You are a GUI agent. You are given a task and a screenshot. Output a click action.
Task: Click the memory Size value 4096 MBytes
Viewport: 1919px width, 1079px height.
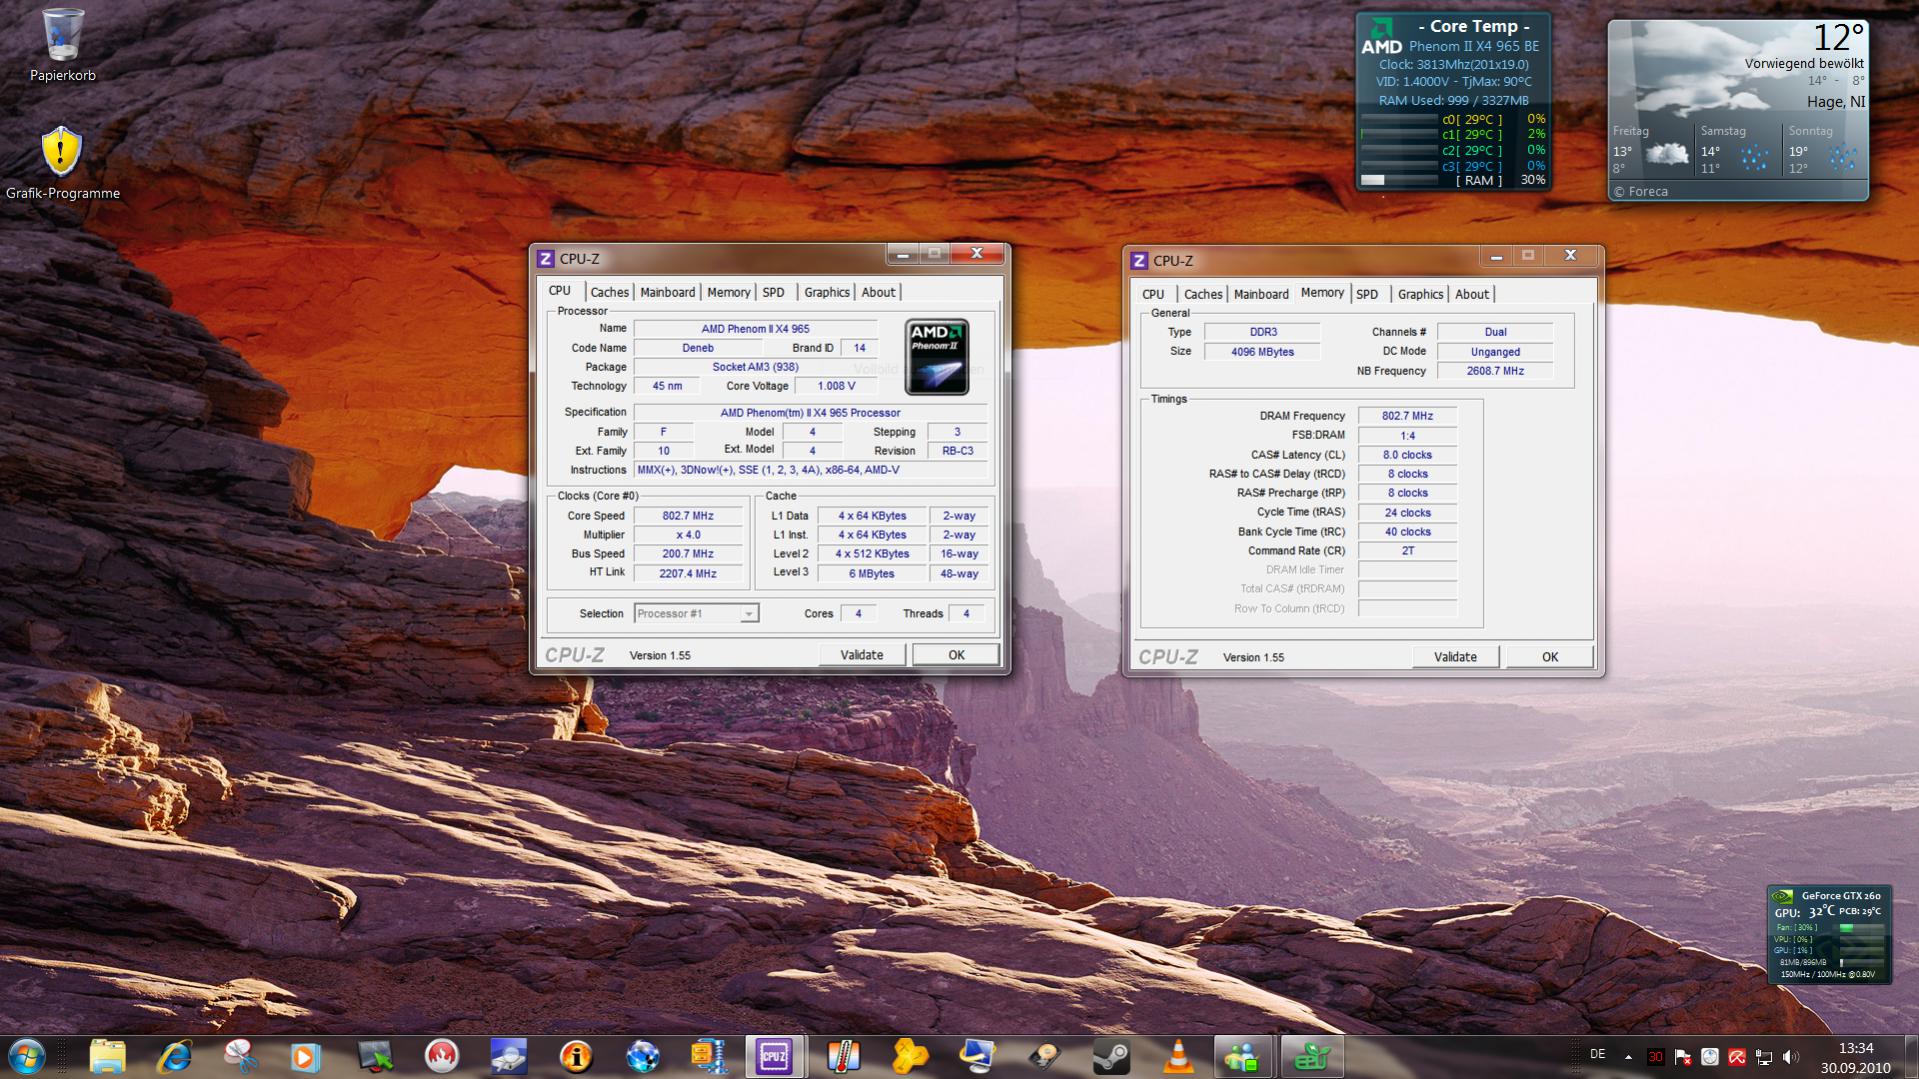coord(1262,352)
